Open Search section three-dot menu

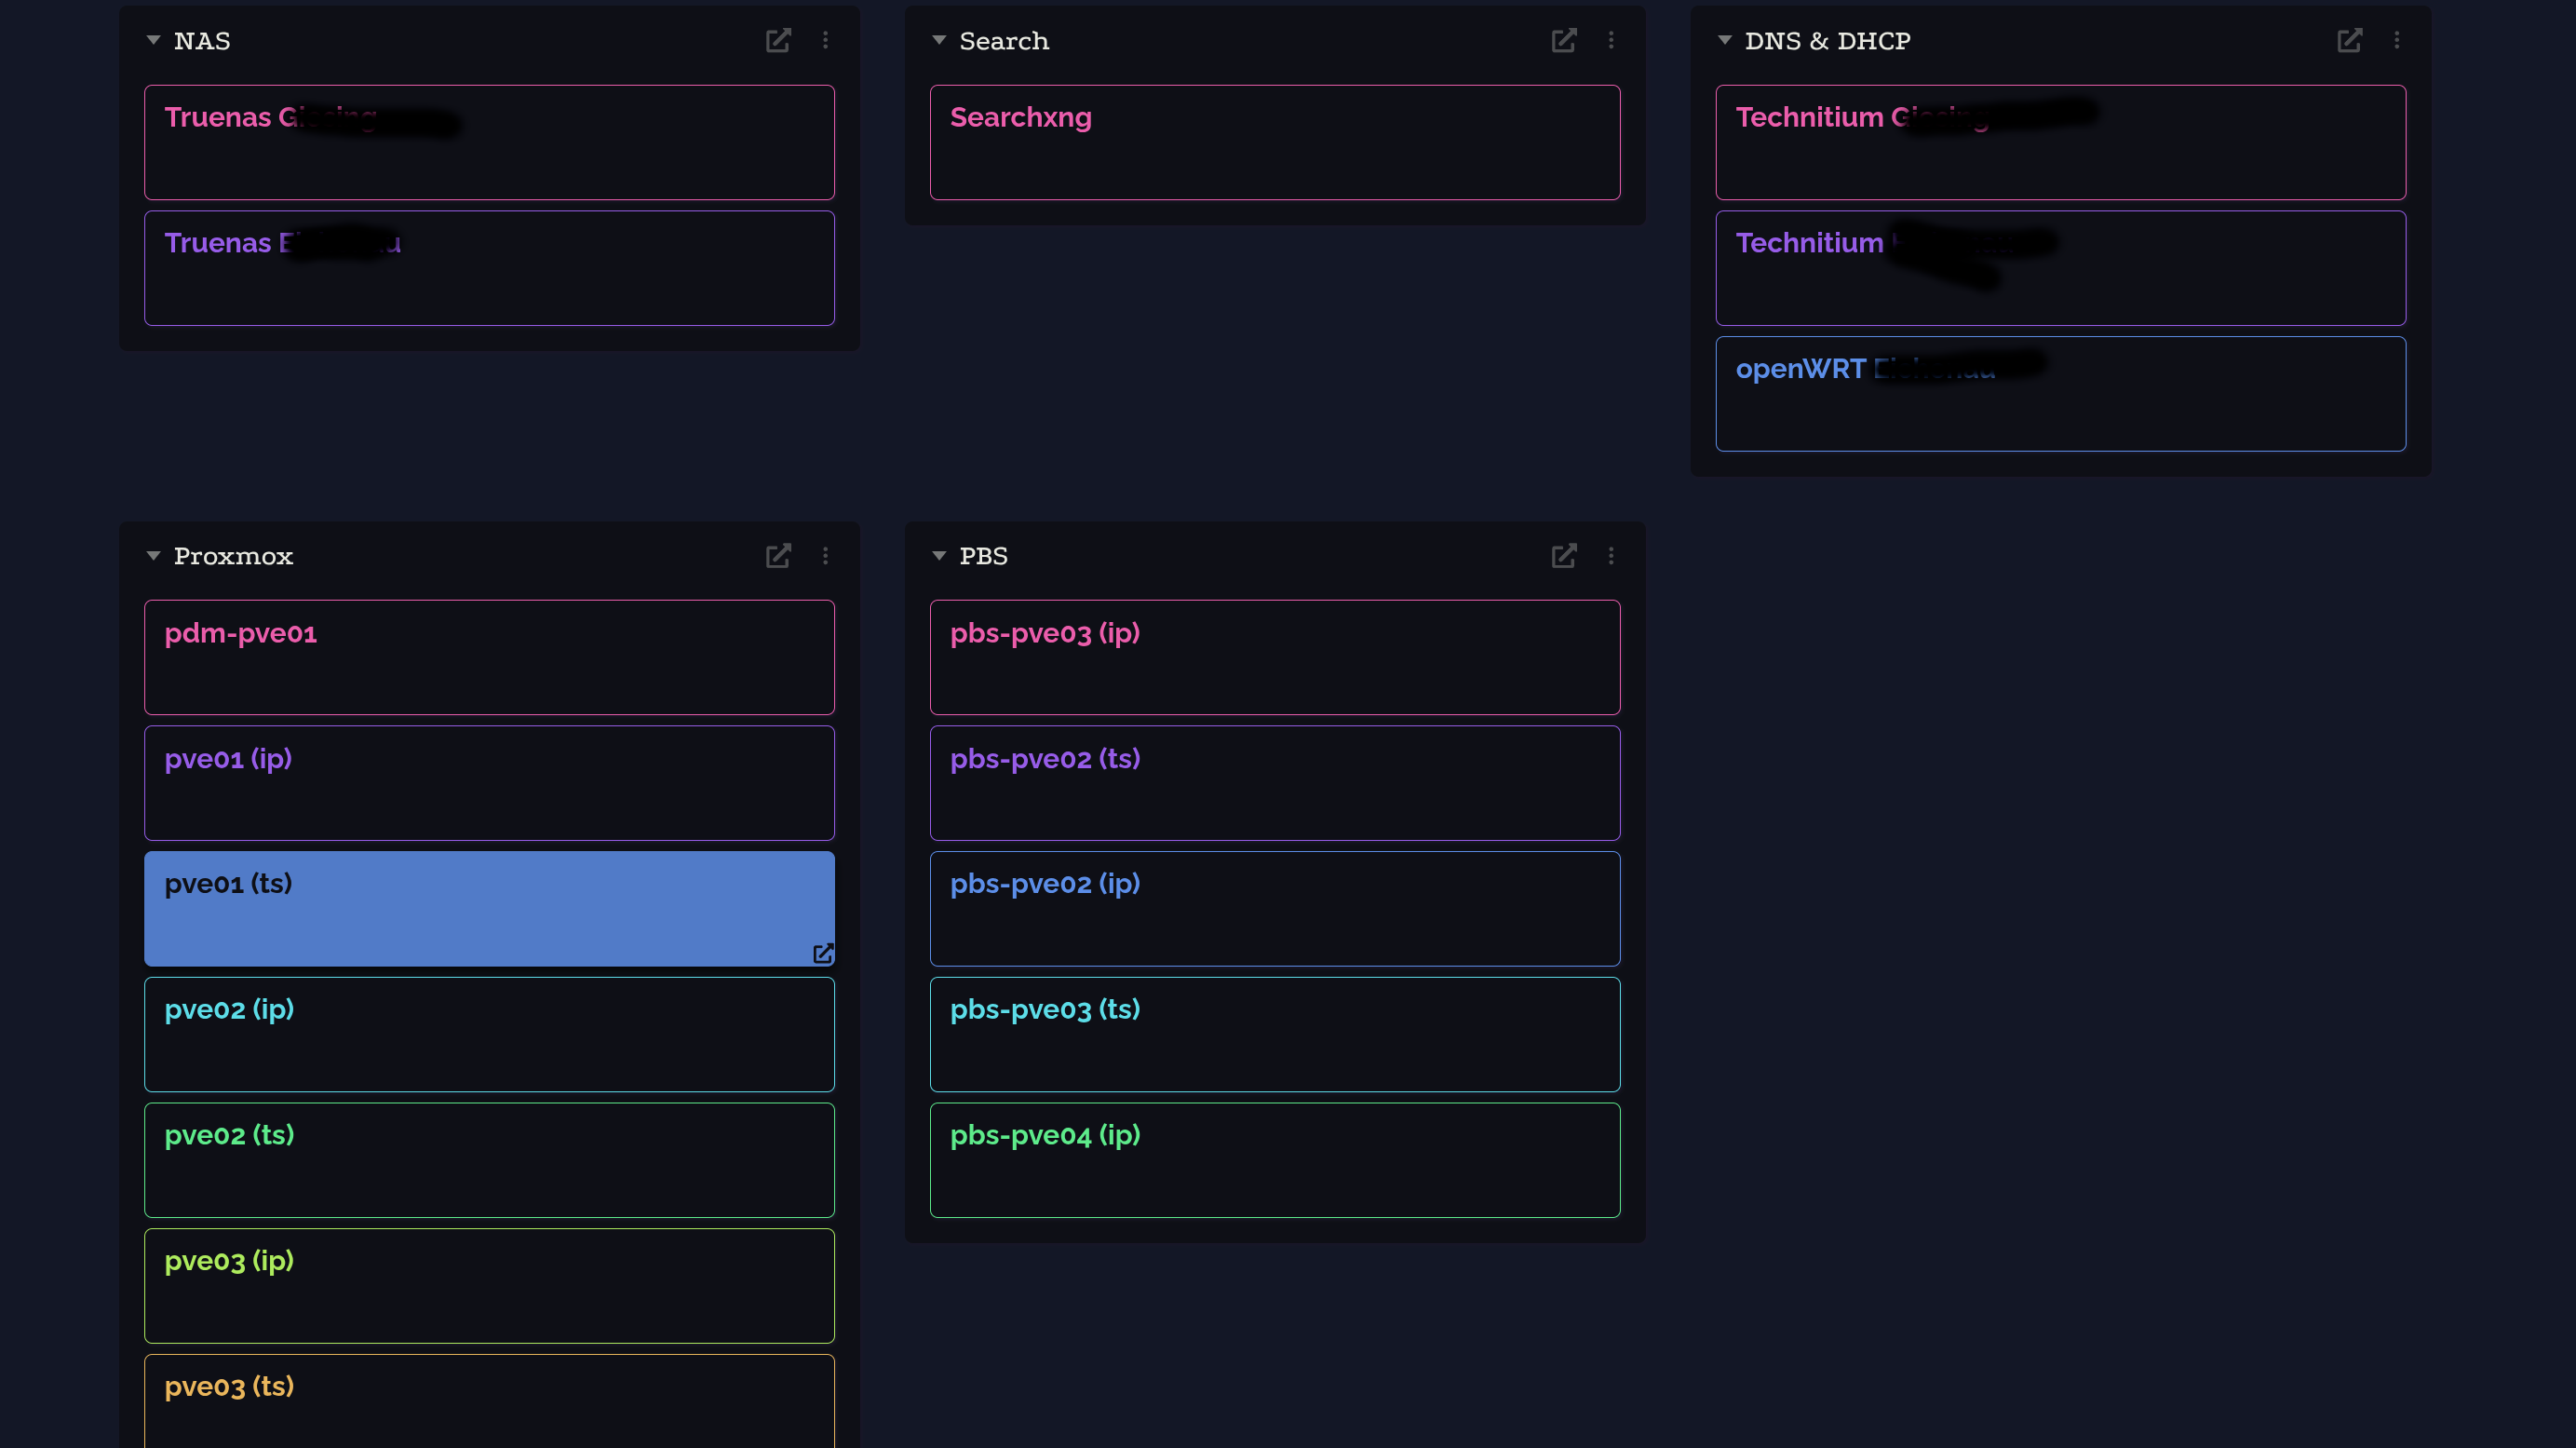coord(1611,40)
